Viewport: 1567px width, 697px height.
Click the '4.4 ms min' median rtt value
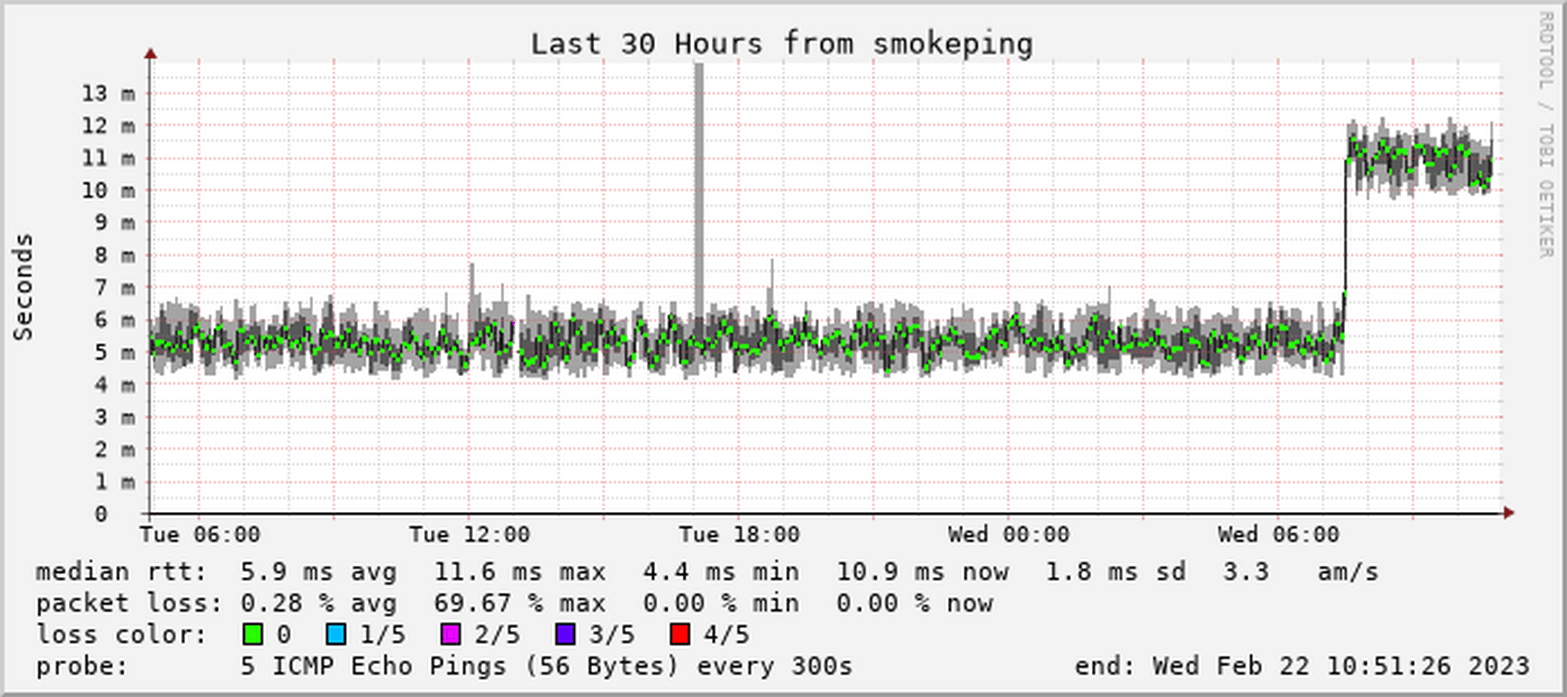(720, 573)
